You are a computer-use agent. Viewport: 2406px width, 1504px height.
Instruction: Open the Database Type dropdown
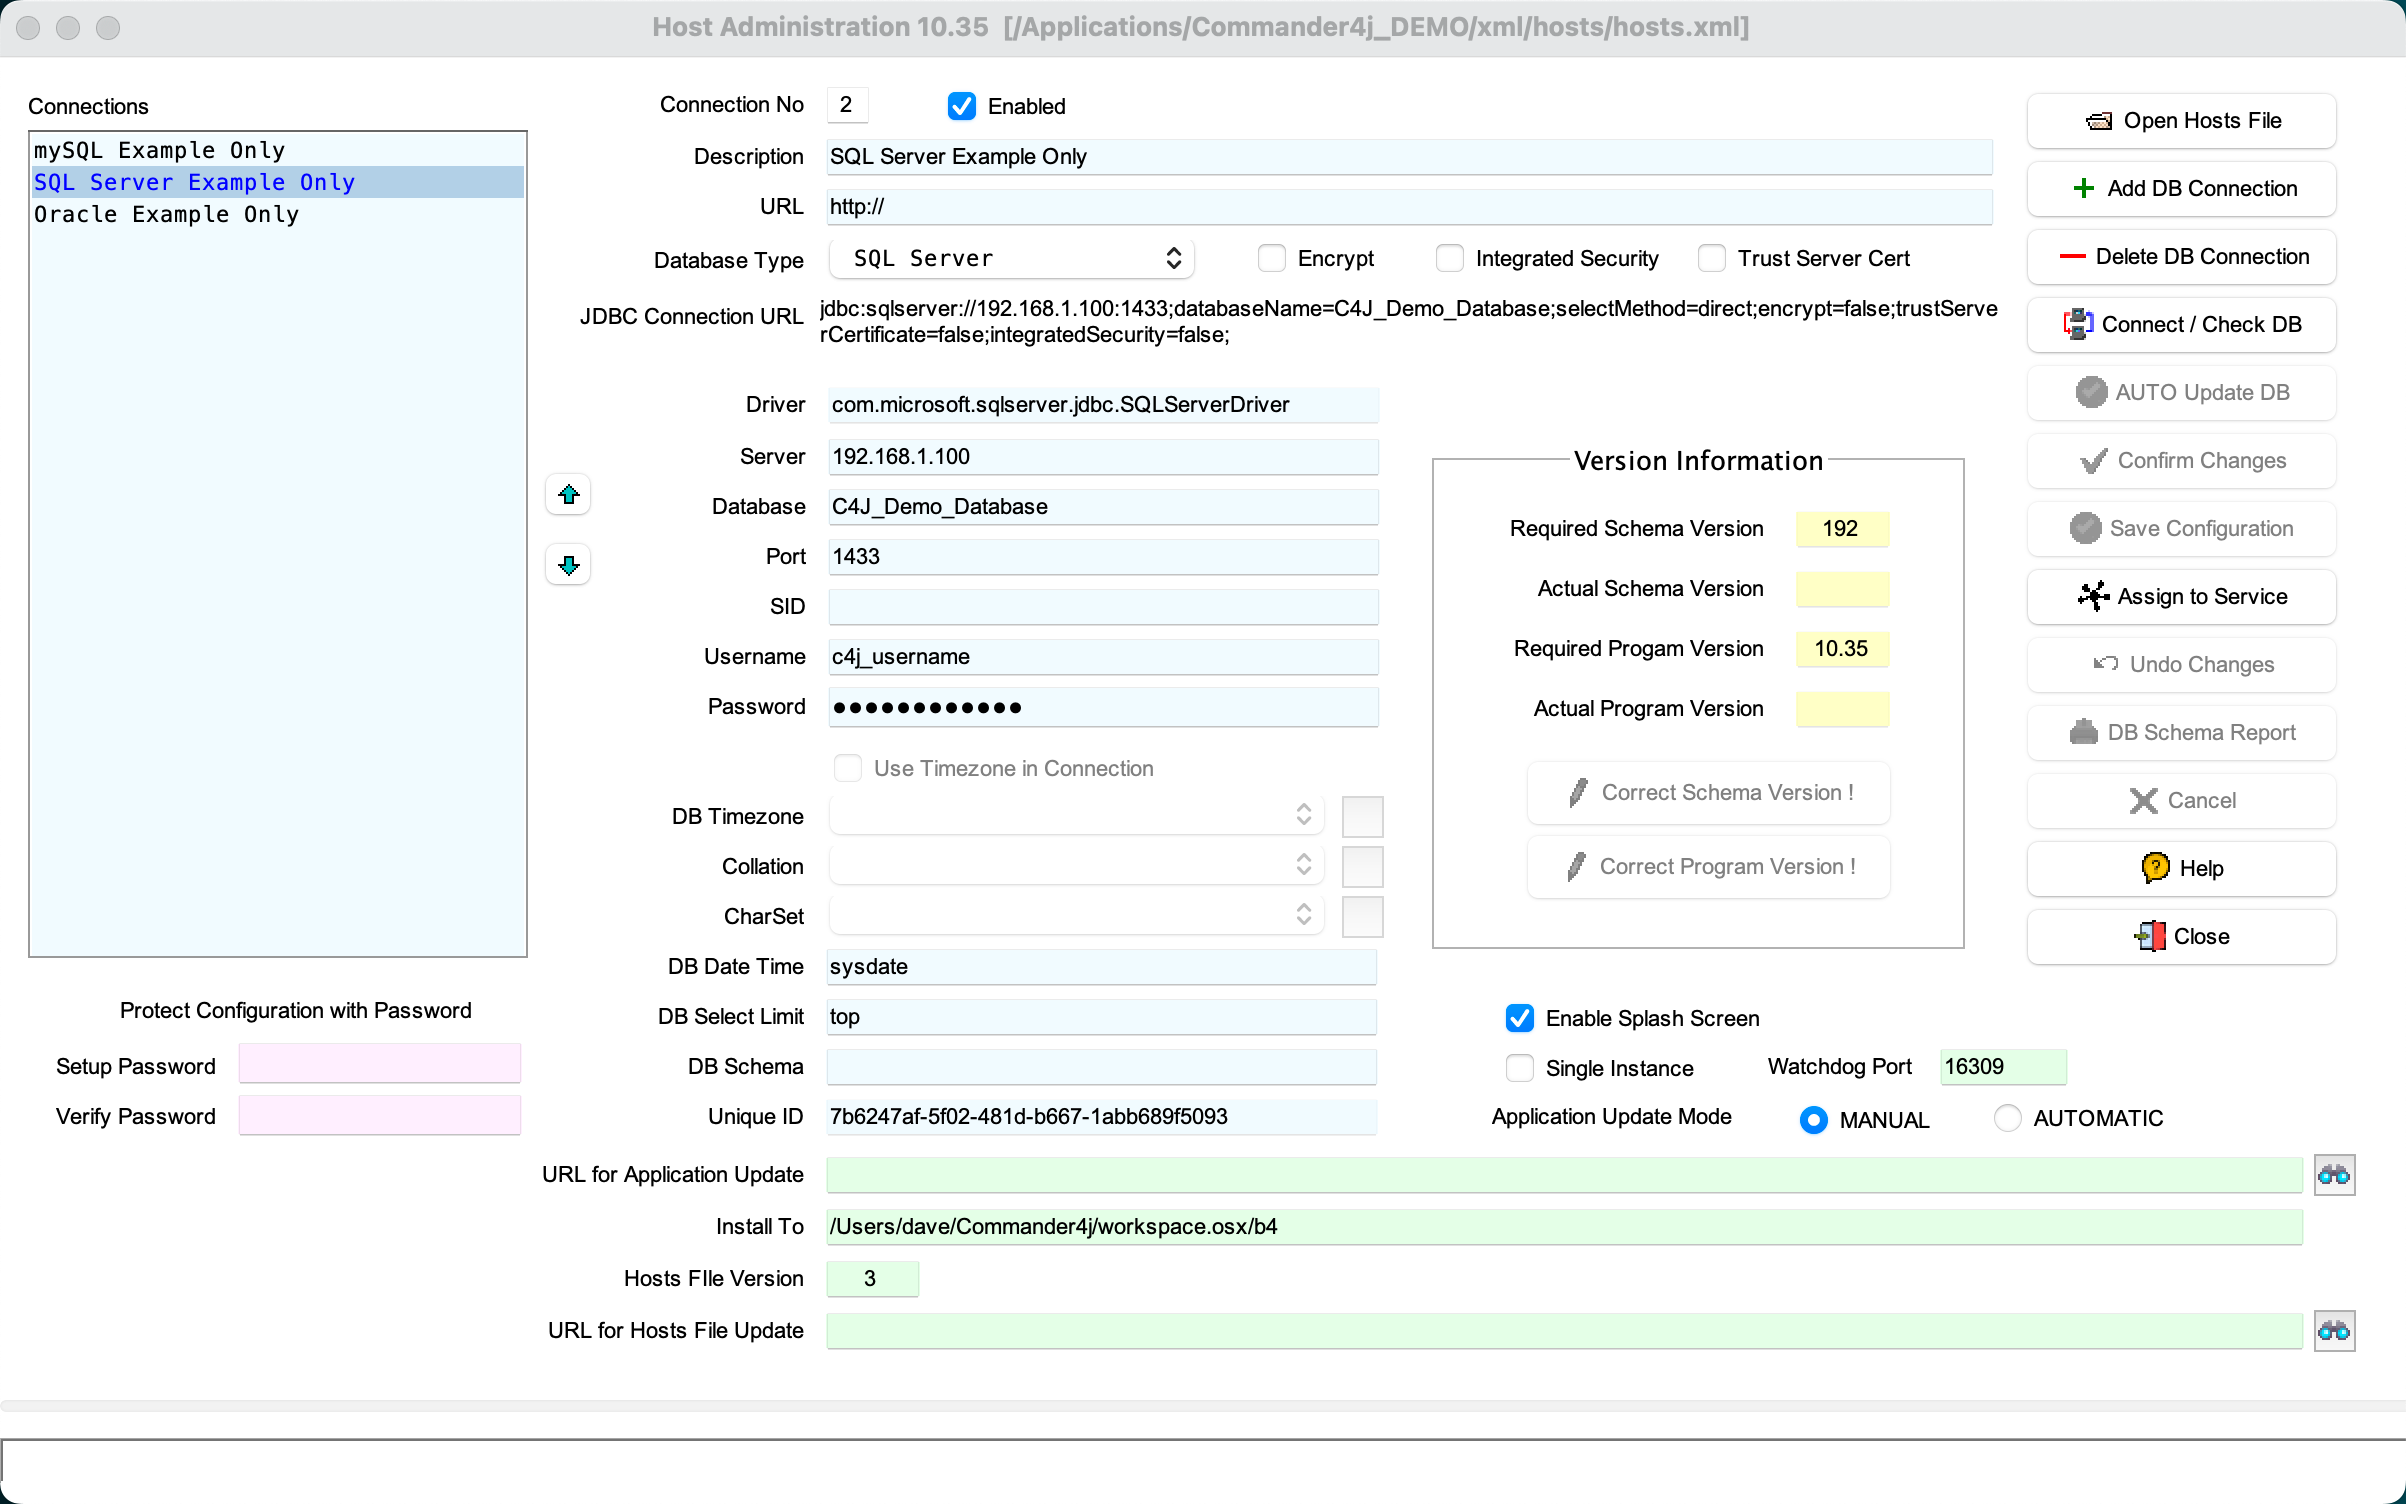pyautogui.click(x=1012, y=259)
